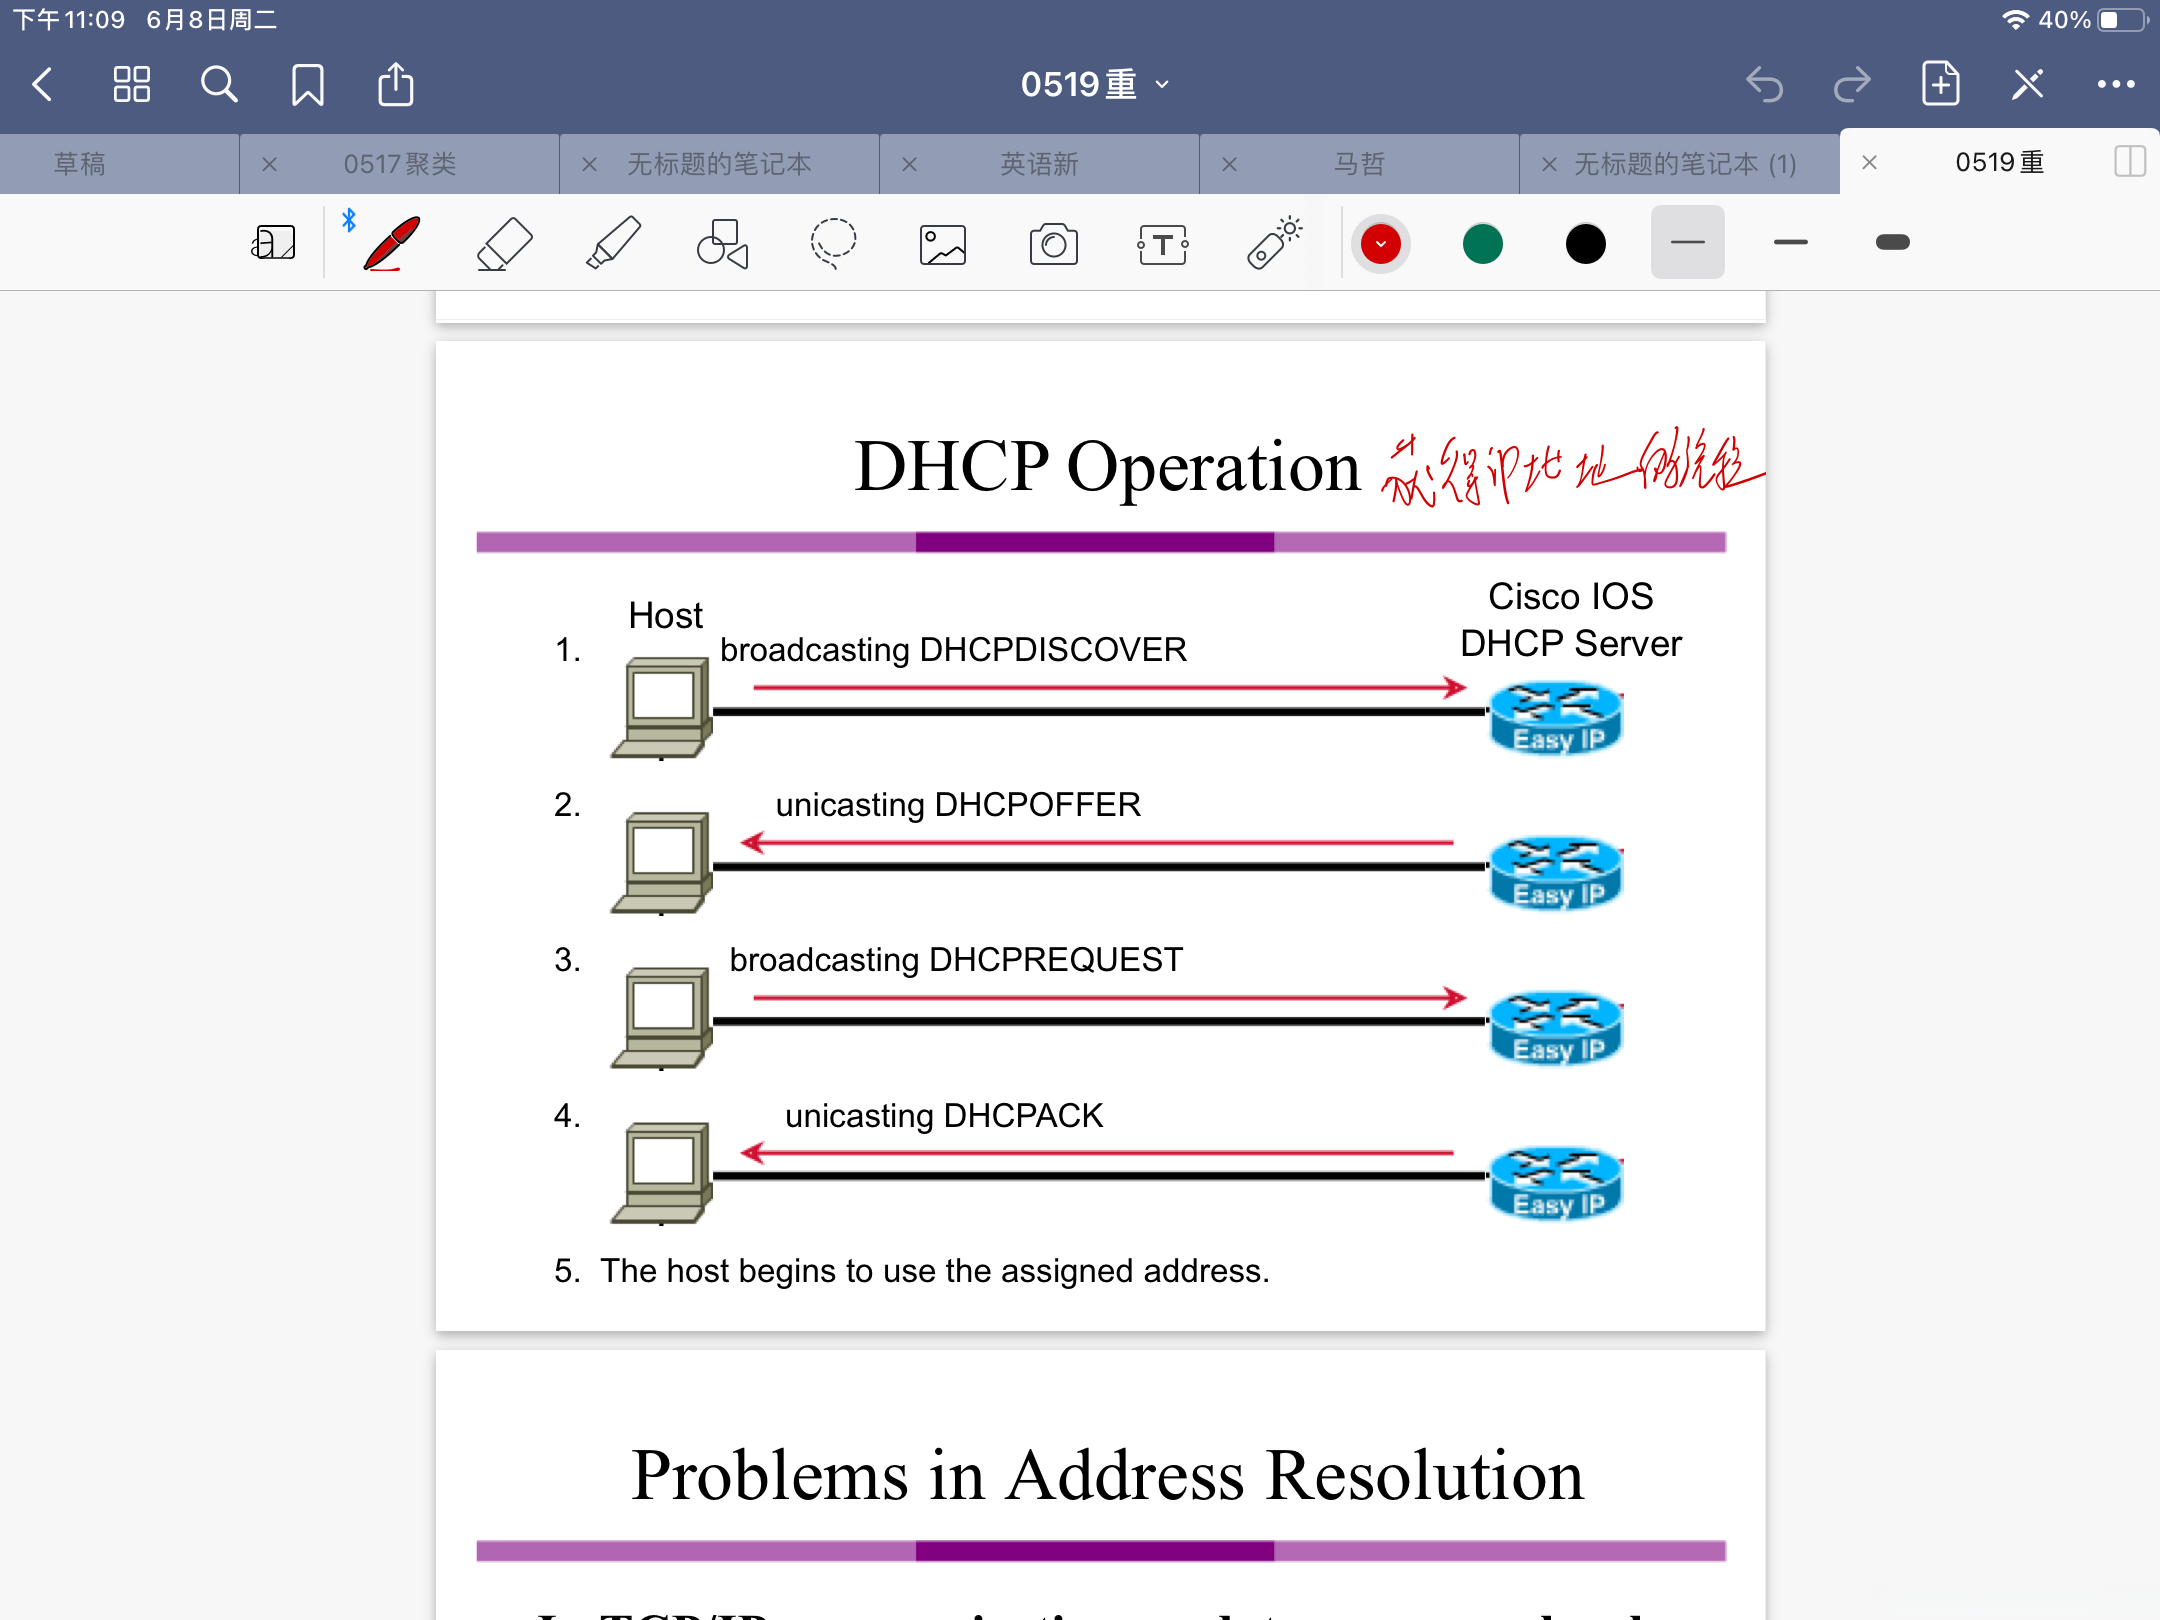Toggle split view panel icon

point(2130,162)
